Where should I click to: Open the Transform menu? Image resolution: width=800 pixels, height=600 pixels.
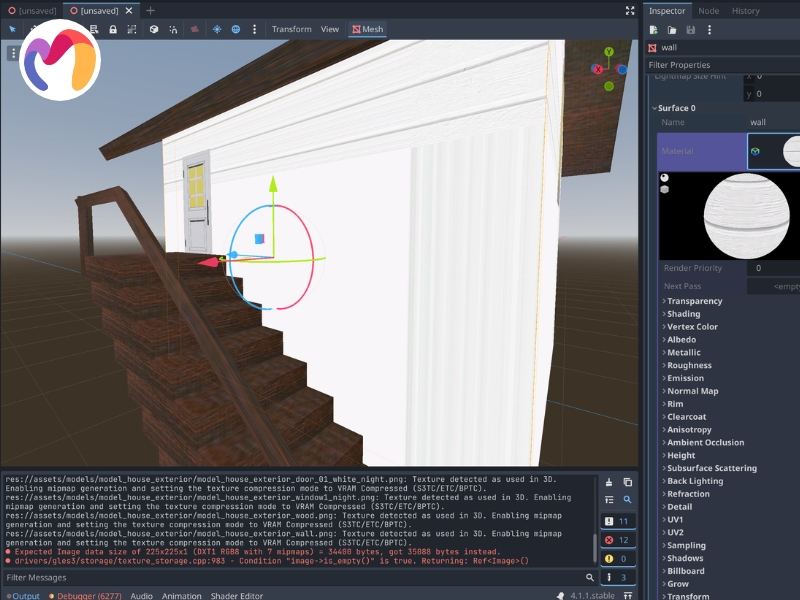[x=292, y=29]
